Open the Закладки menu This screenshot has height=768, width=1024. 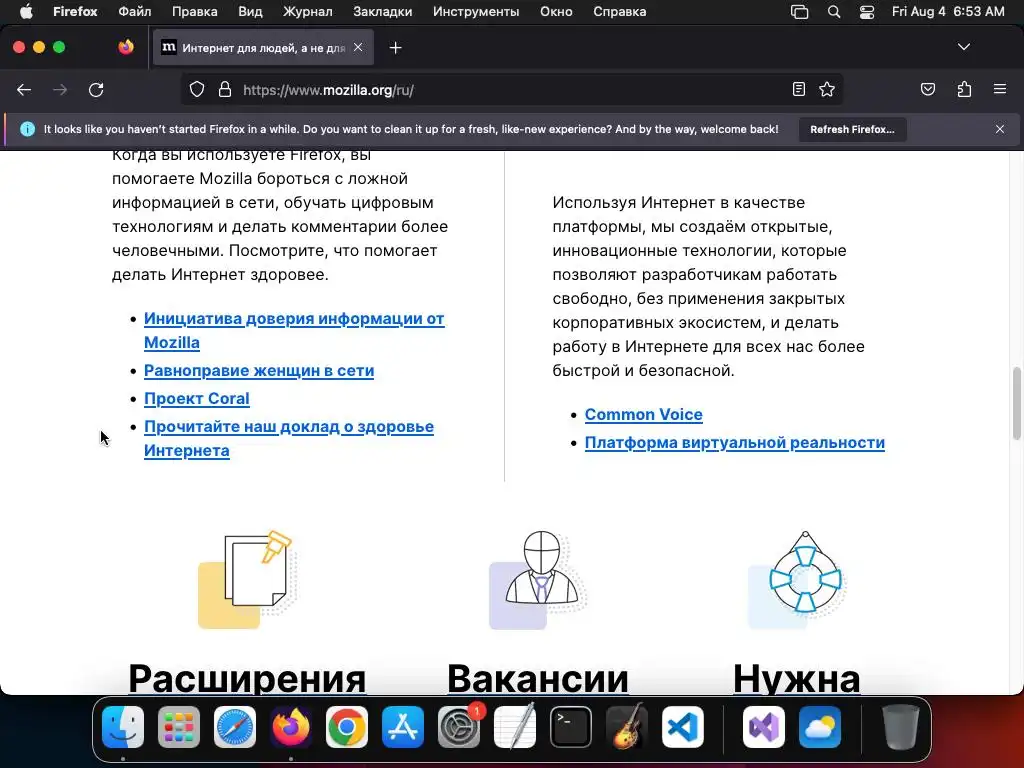pos(383,12)
